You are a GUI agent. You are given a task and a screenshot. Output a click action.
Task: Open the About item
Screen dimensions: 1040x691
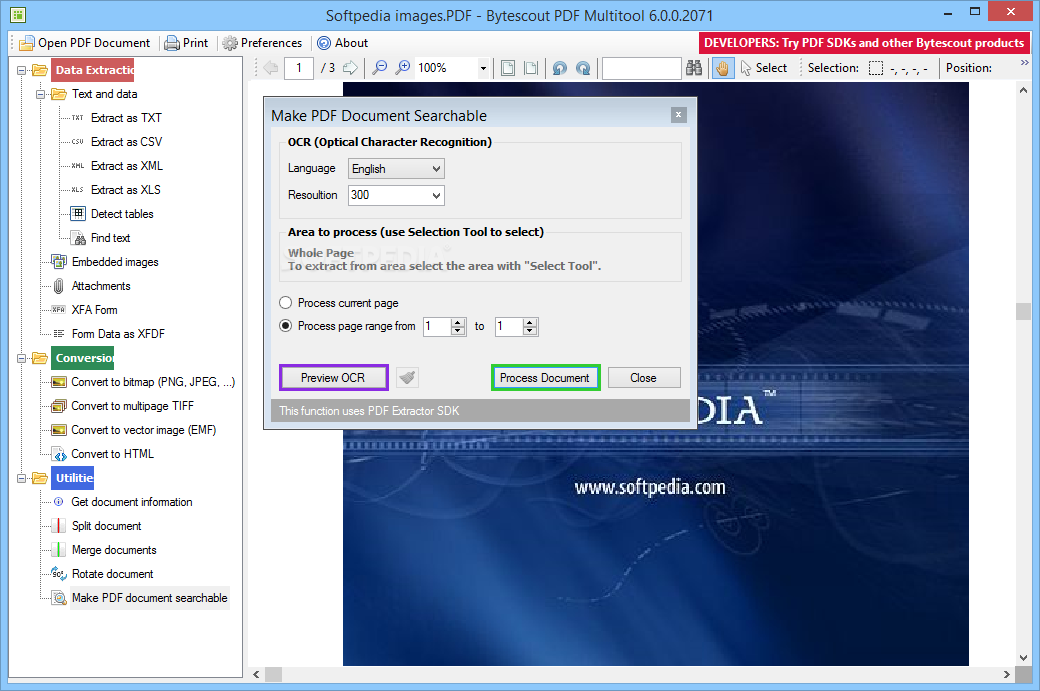(342, 42)
